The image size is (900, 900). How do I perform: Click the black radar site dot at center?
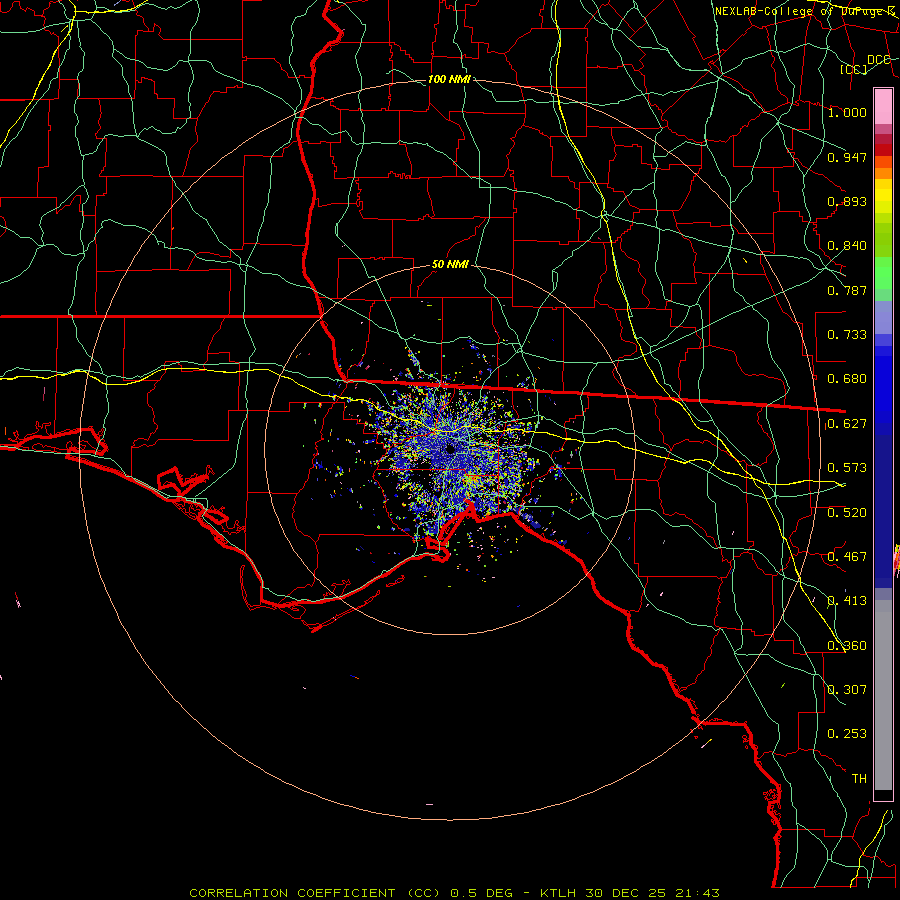coord(451,449)
